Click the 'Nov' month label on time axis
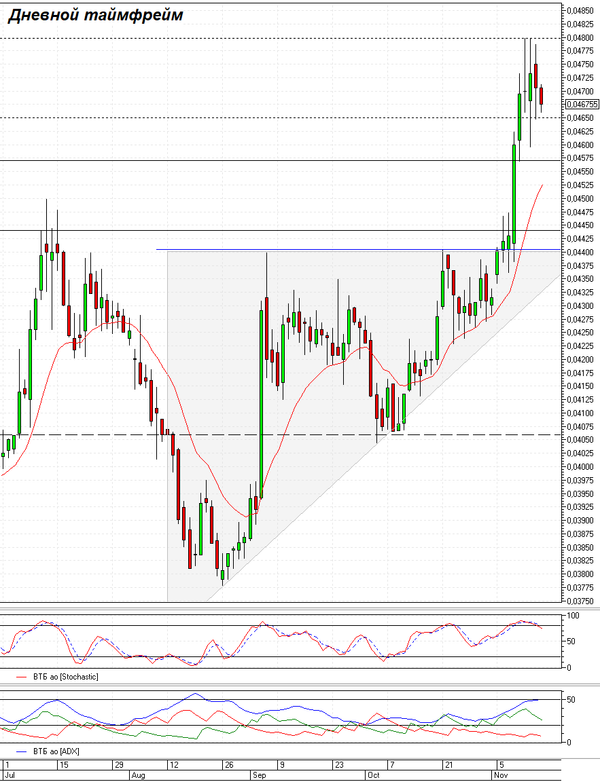 coord(500,776)
